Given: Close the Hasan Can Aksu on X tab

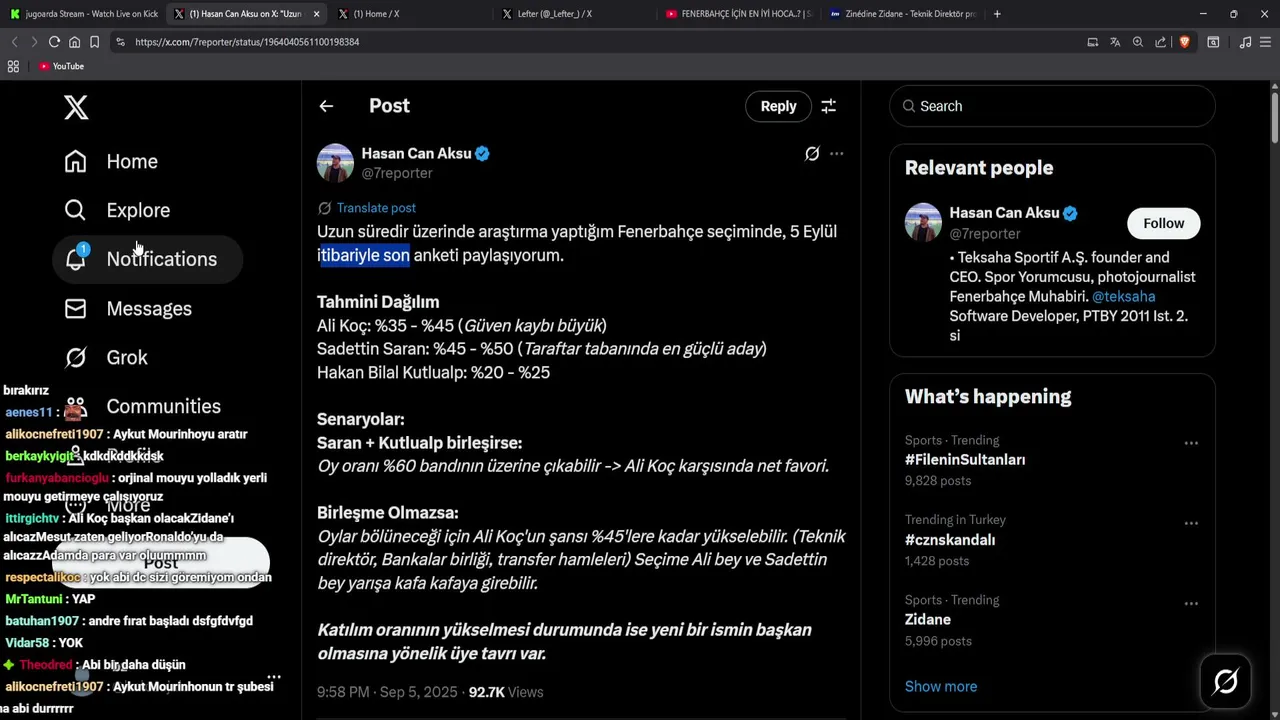Looking at the screenshot, I should (x=317, y=14).
